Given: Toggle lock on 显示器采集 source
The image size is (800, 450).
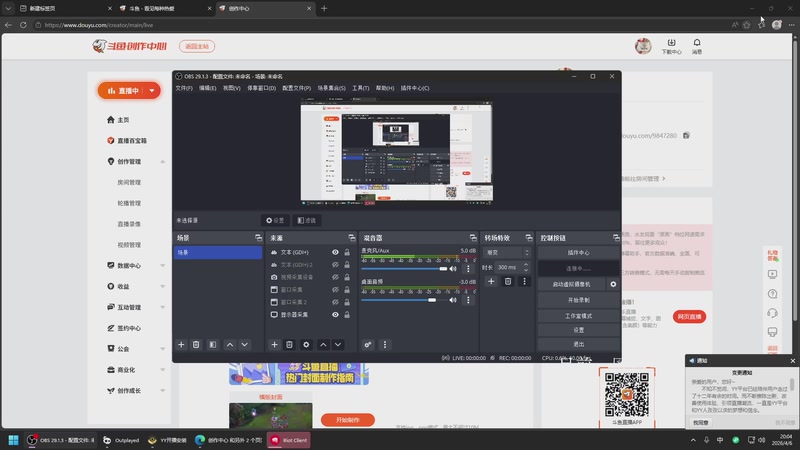Looking at the screenshot, I should [x=347, y=315].
